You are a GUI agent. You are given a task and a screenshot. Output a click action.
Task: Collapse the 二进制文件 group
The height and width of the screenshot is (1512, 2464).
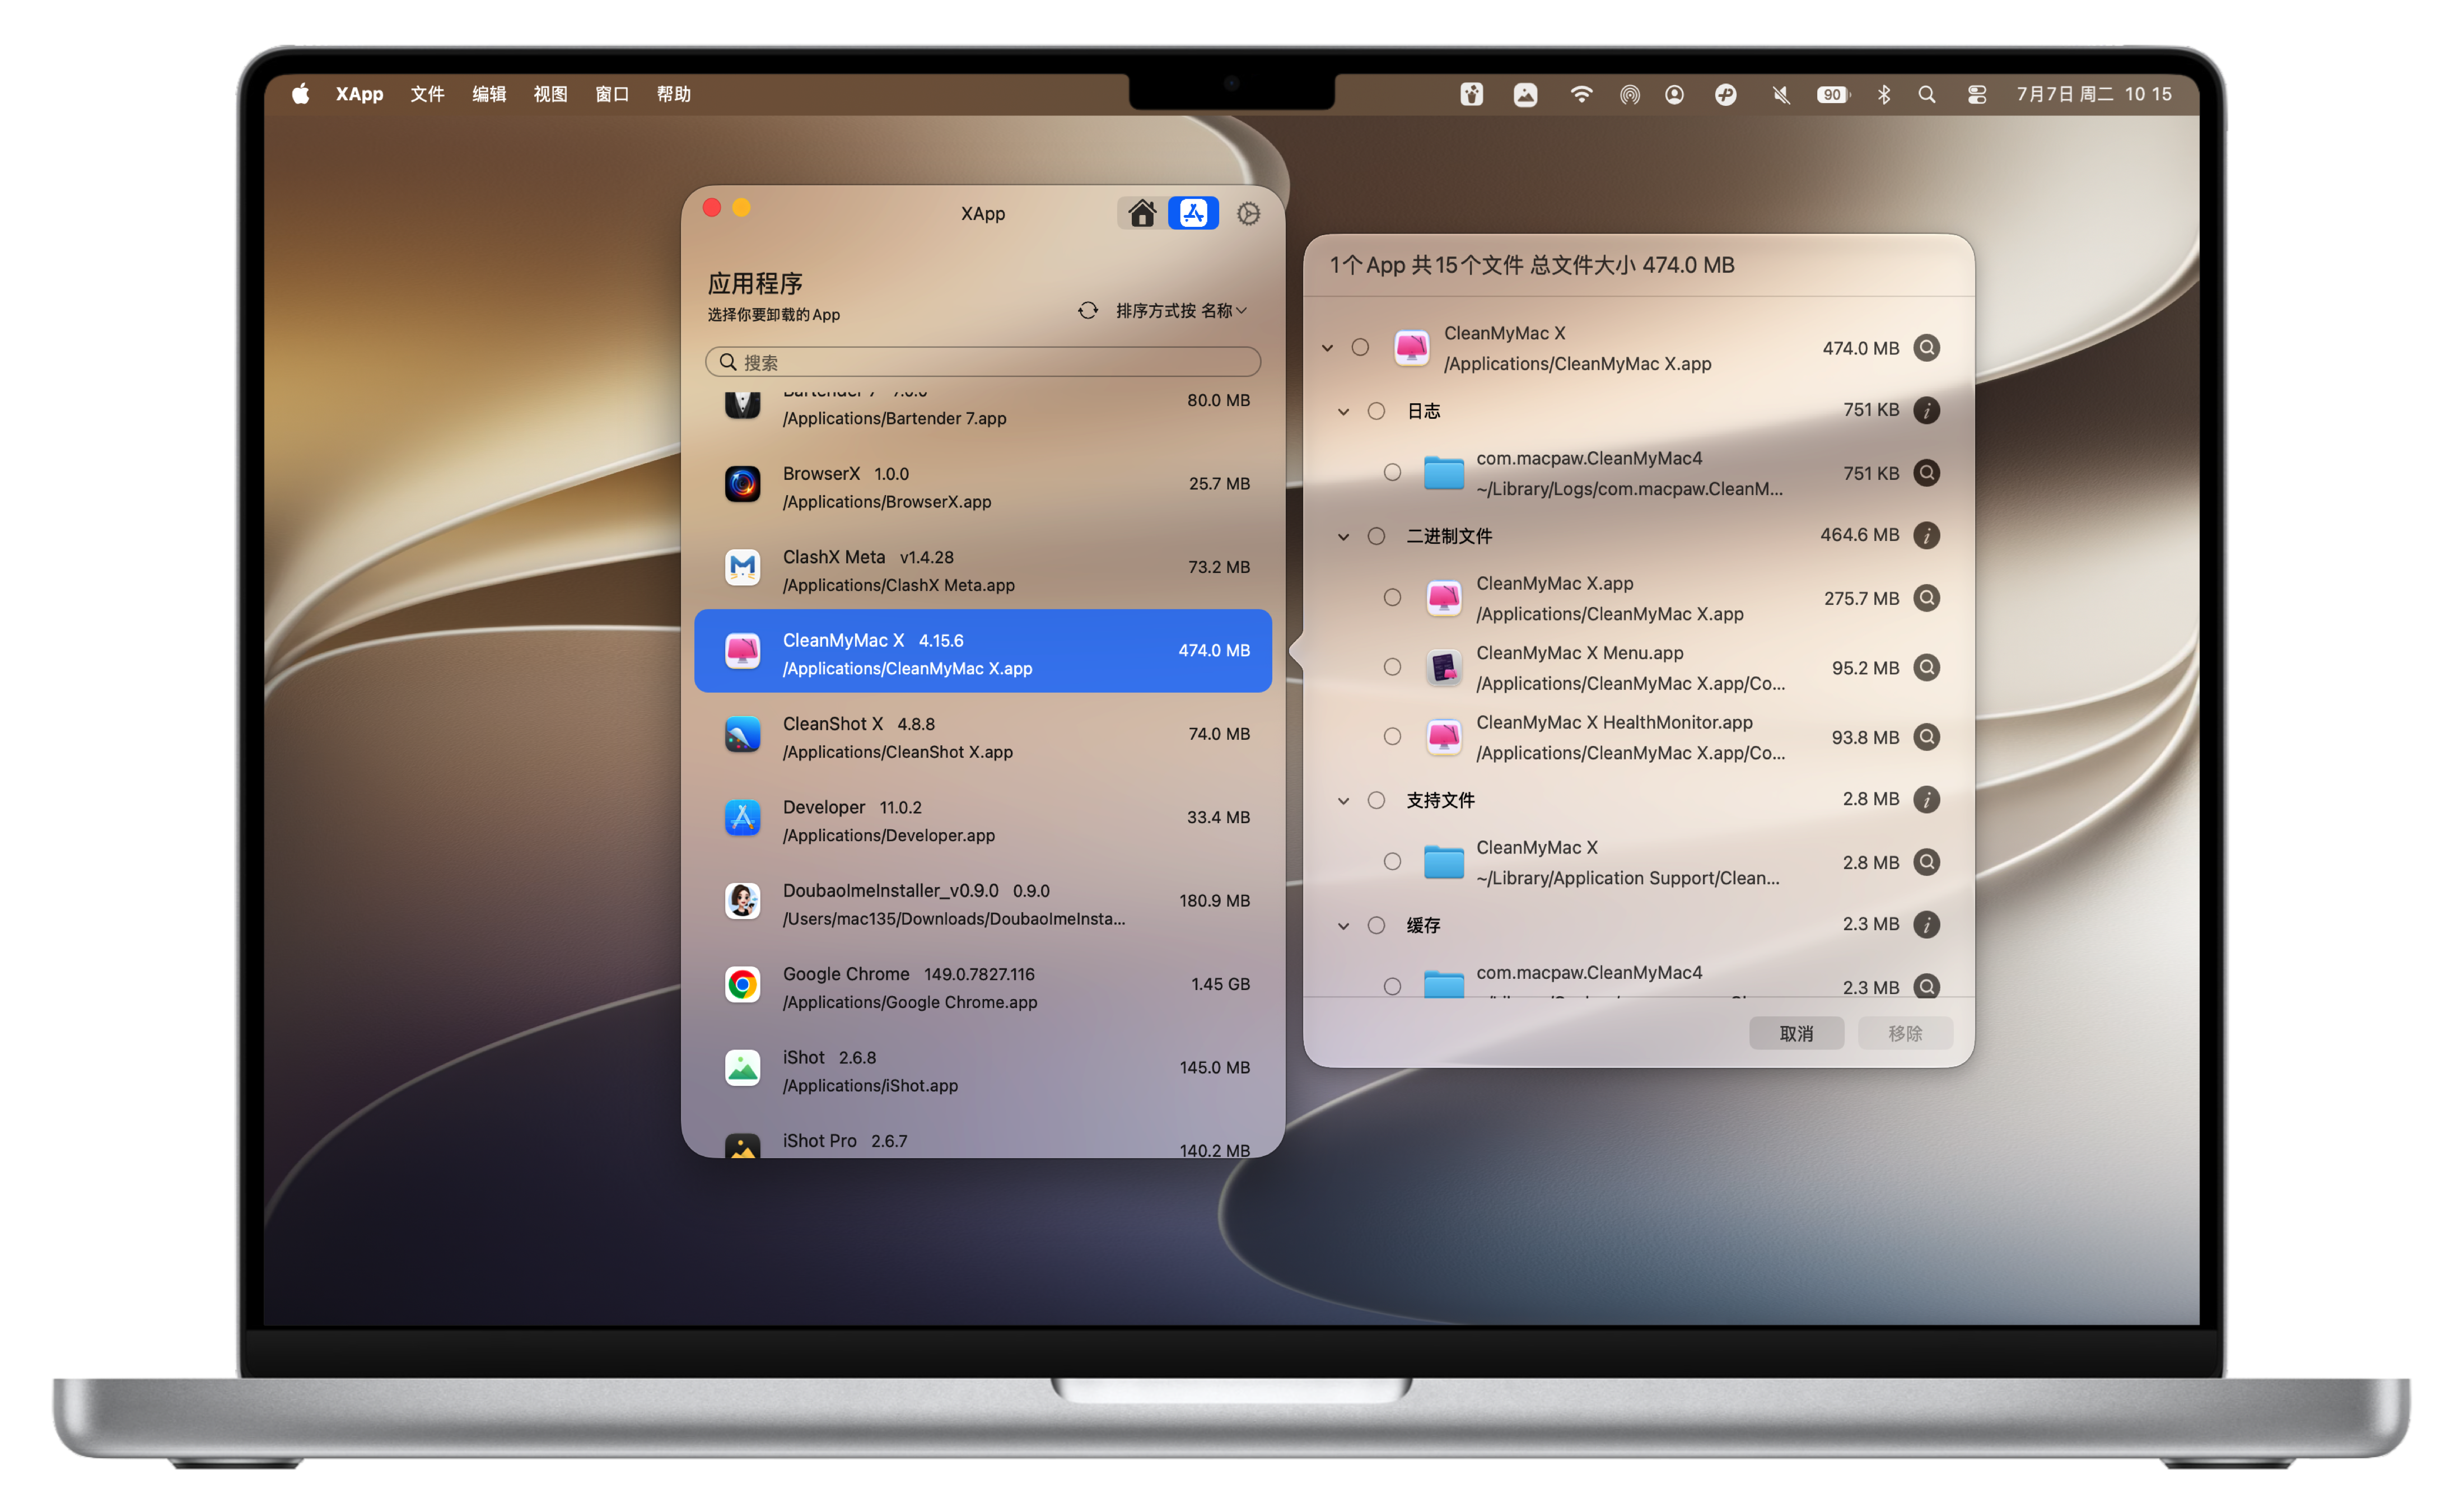1343,537
